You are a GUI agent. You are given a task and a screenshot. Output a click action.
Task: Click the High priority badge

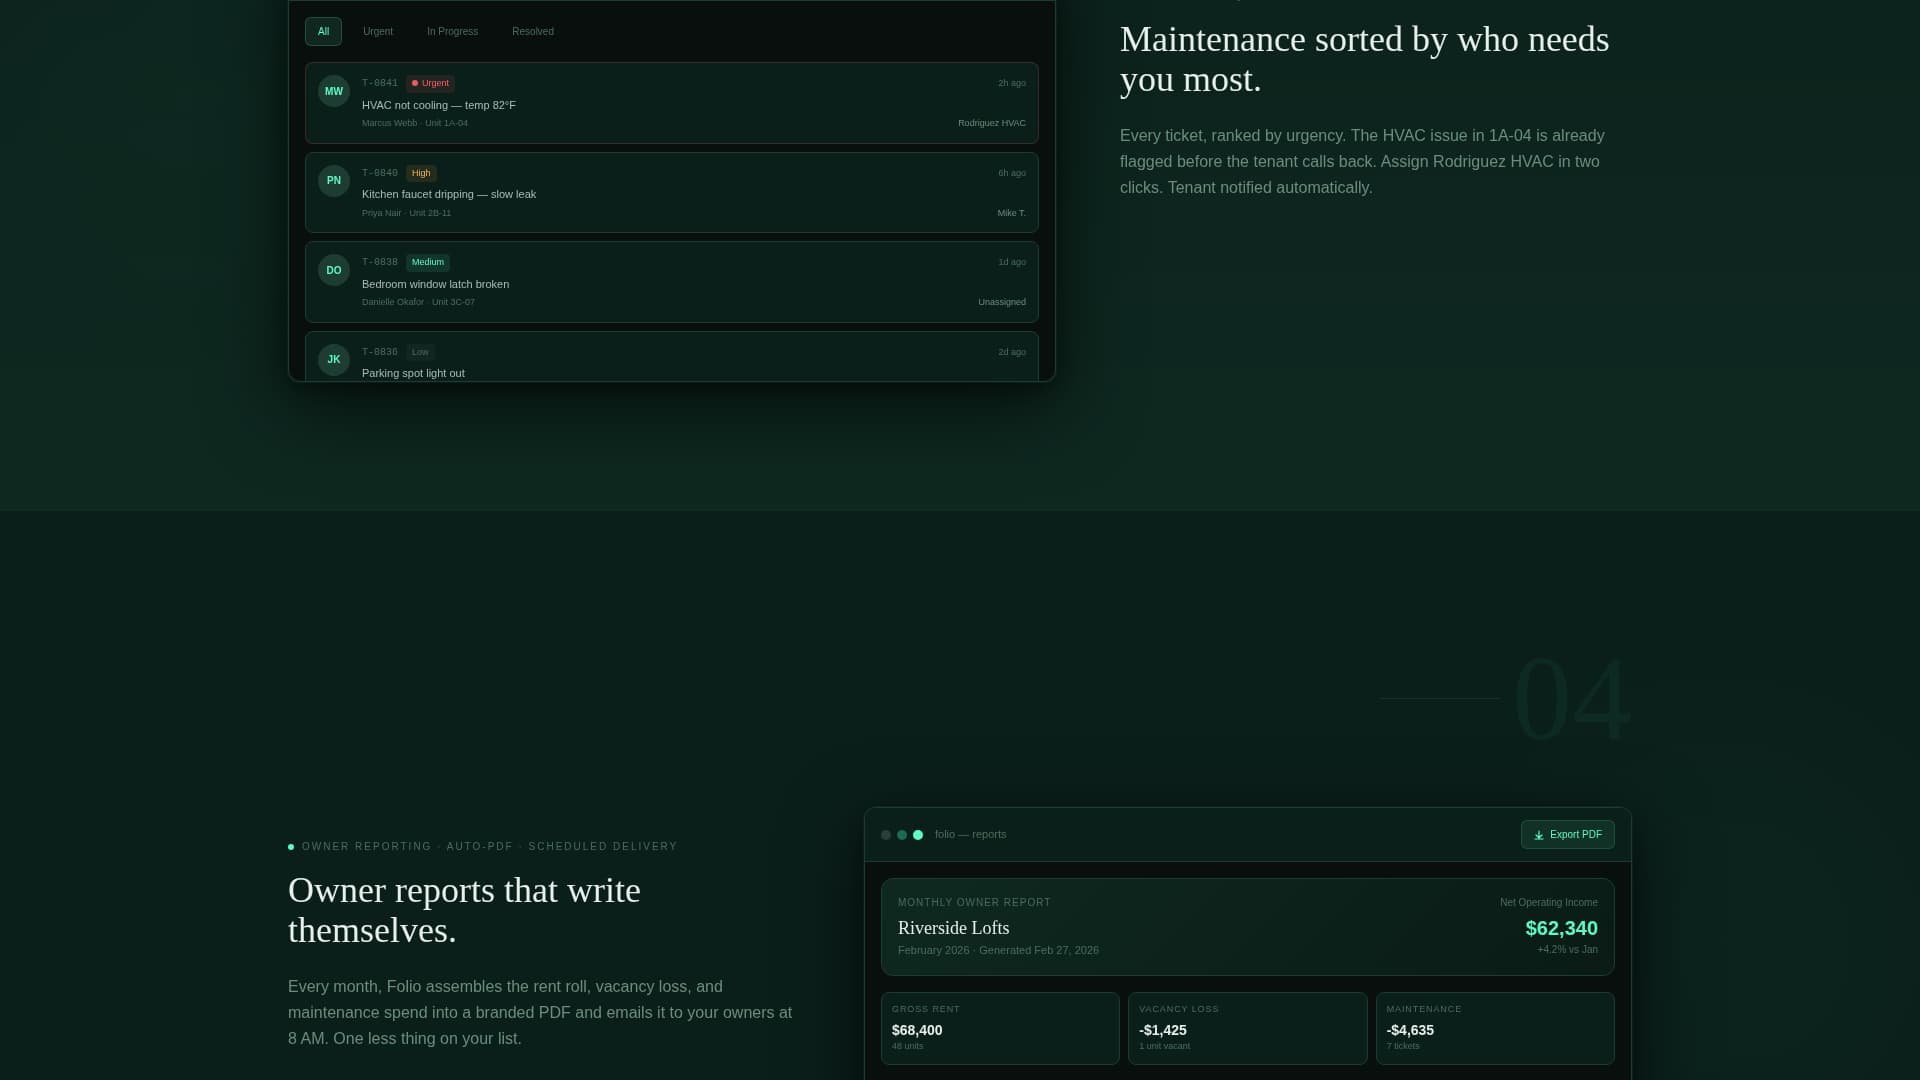click(421, 173)
